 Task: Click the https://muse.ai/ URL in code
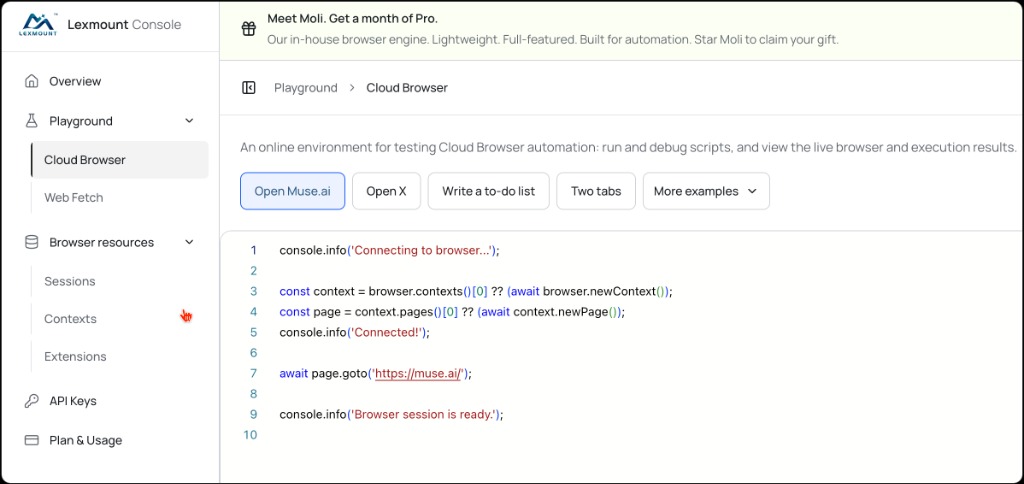pyautogui.click(x=419, y=374)
